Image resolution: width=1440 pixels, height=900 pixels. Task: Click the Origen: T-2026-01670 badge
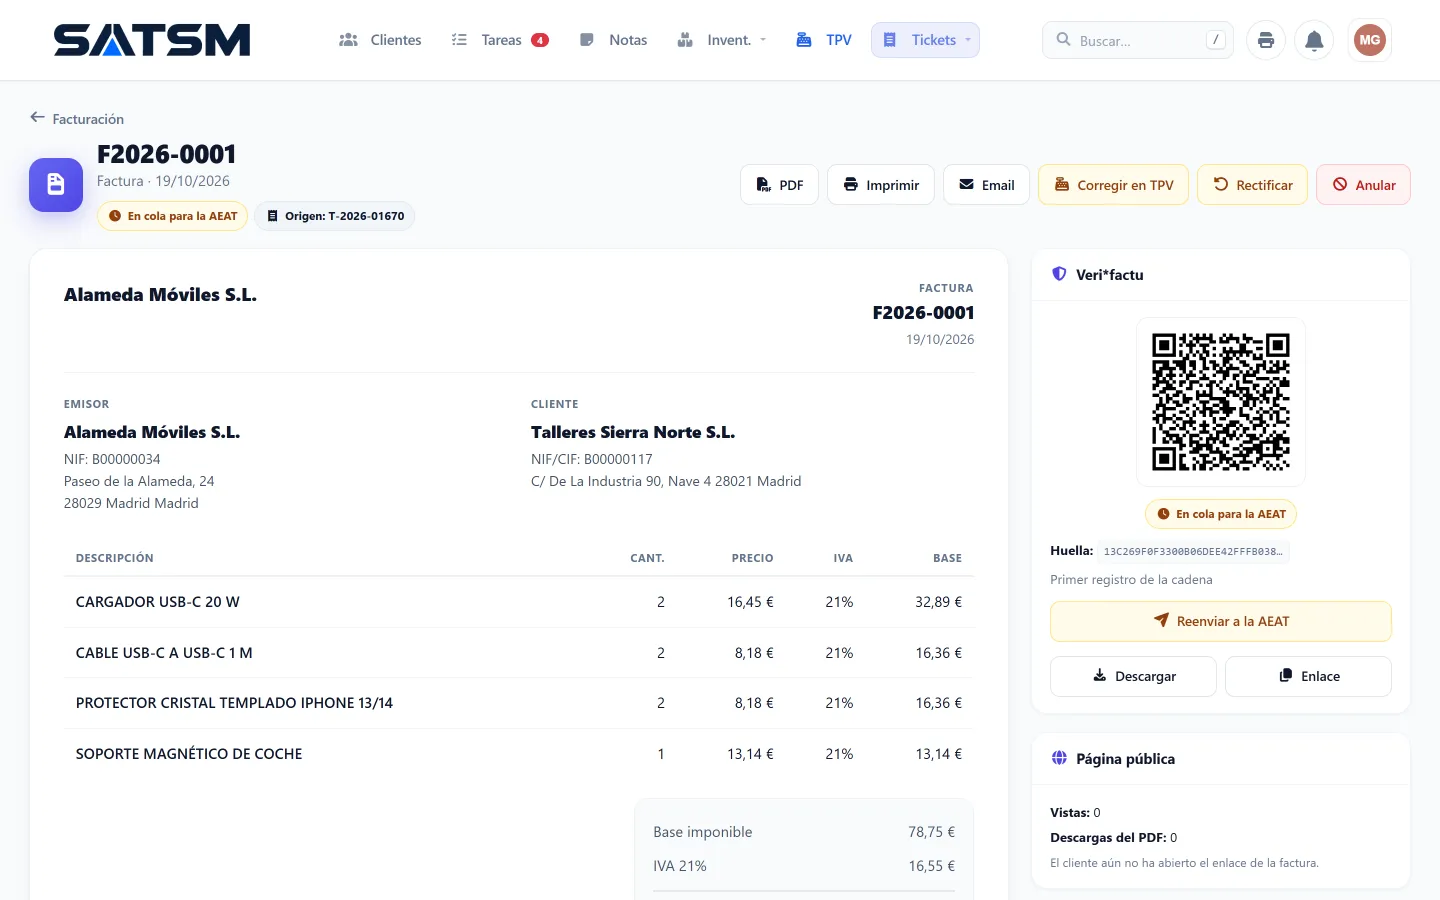click(x=335, y=216)
